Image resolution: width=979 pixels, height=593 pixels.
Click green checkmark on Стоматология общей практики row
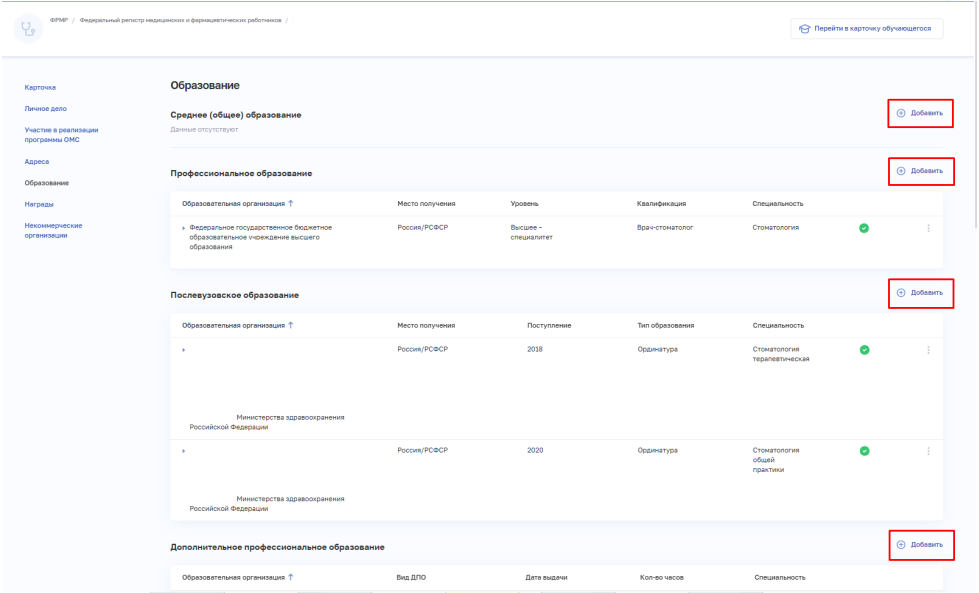(864, 451)
